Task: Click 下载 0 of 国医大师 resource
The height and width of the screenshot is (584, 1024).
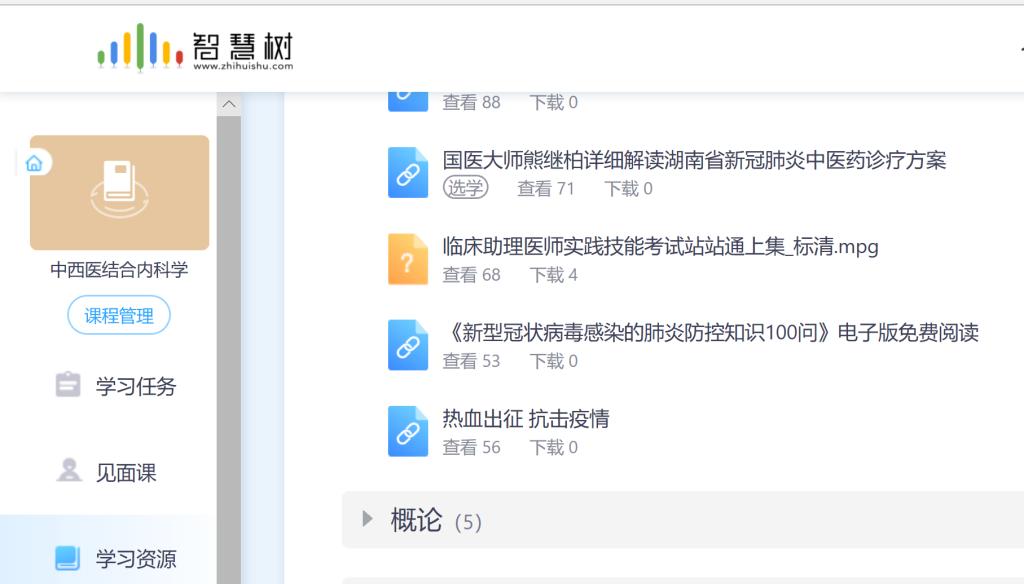Action: (x=628, y=189)
